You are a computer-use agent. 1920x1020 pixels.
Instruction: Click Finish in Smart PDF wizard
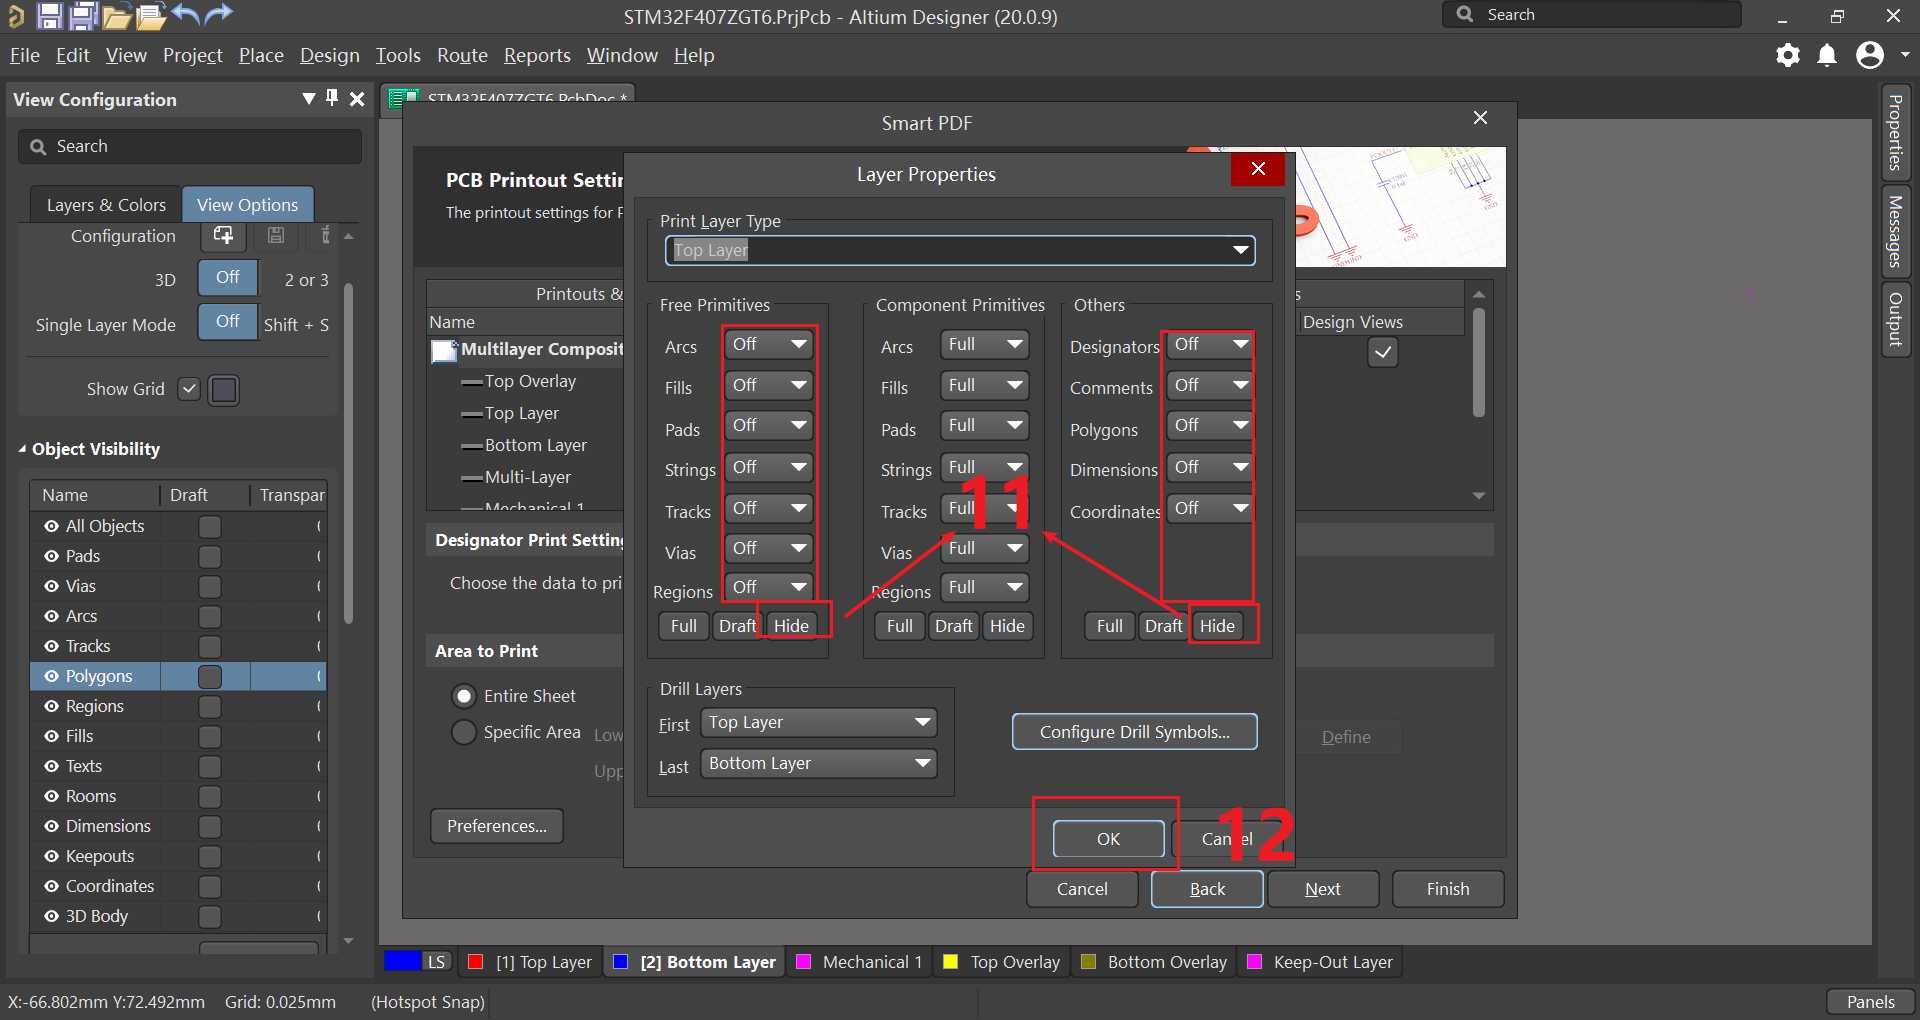point(1448,889)
